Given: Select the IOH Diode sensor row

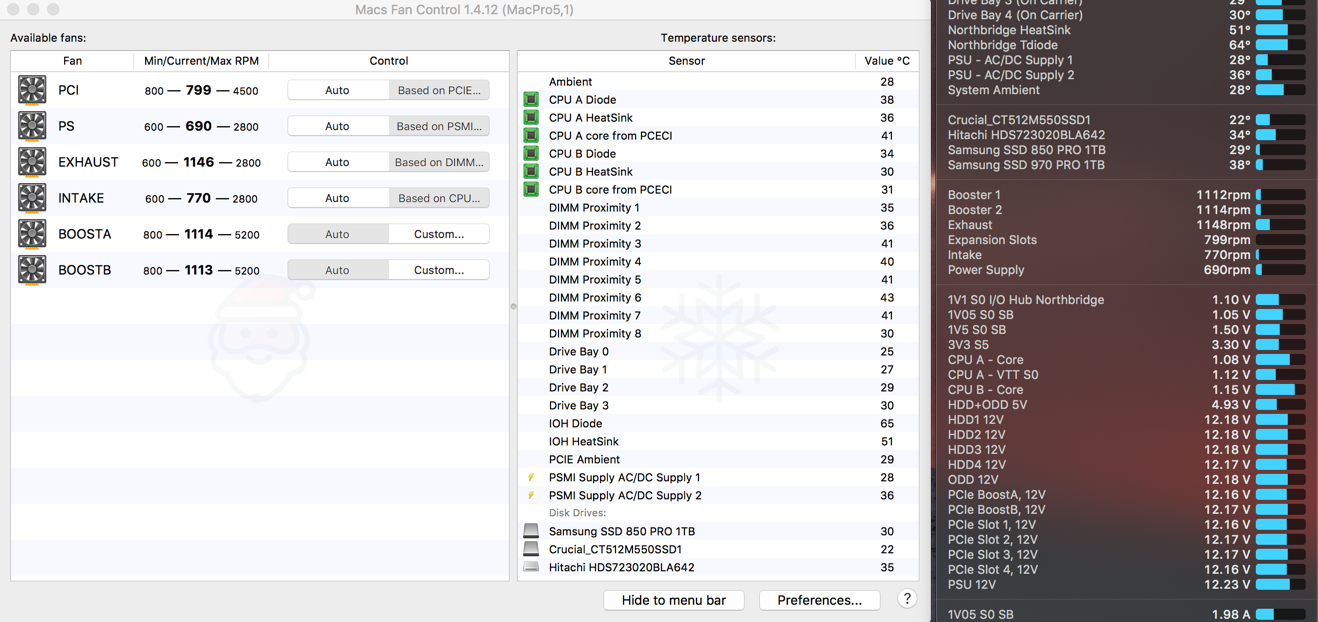Looking at the screenshot, I should tap(718, 424).
